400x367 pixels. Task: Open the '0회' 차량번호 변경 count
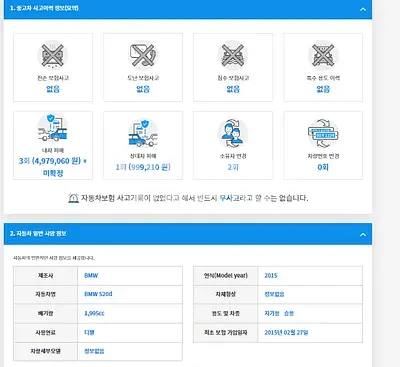(x=323, y=167)
